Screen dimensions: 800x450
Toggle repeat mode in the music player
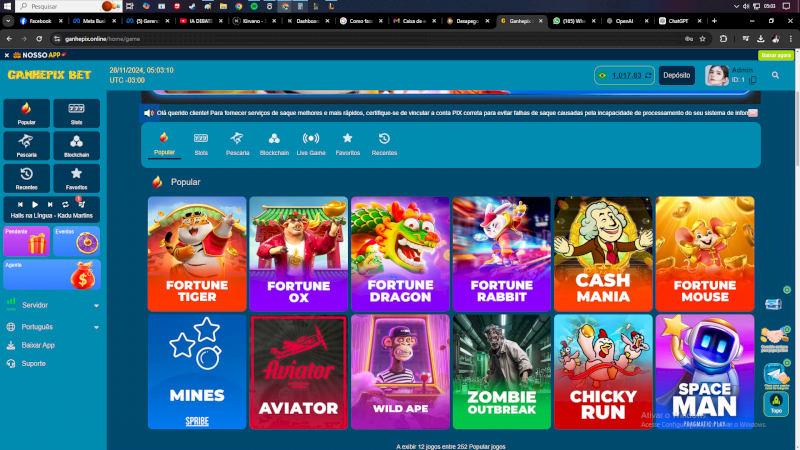(x=65, y=205)
